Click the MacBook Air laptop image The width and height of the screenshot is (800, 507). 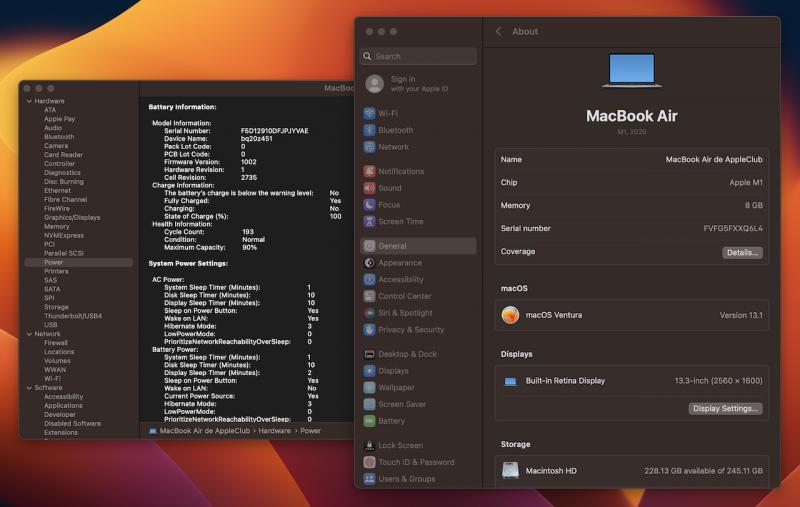pyautogui.click(x=632, y=70)
